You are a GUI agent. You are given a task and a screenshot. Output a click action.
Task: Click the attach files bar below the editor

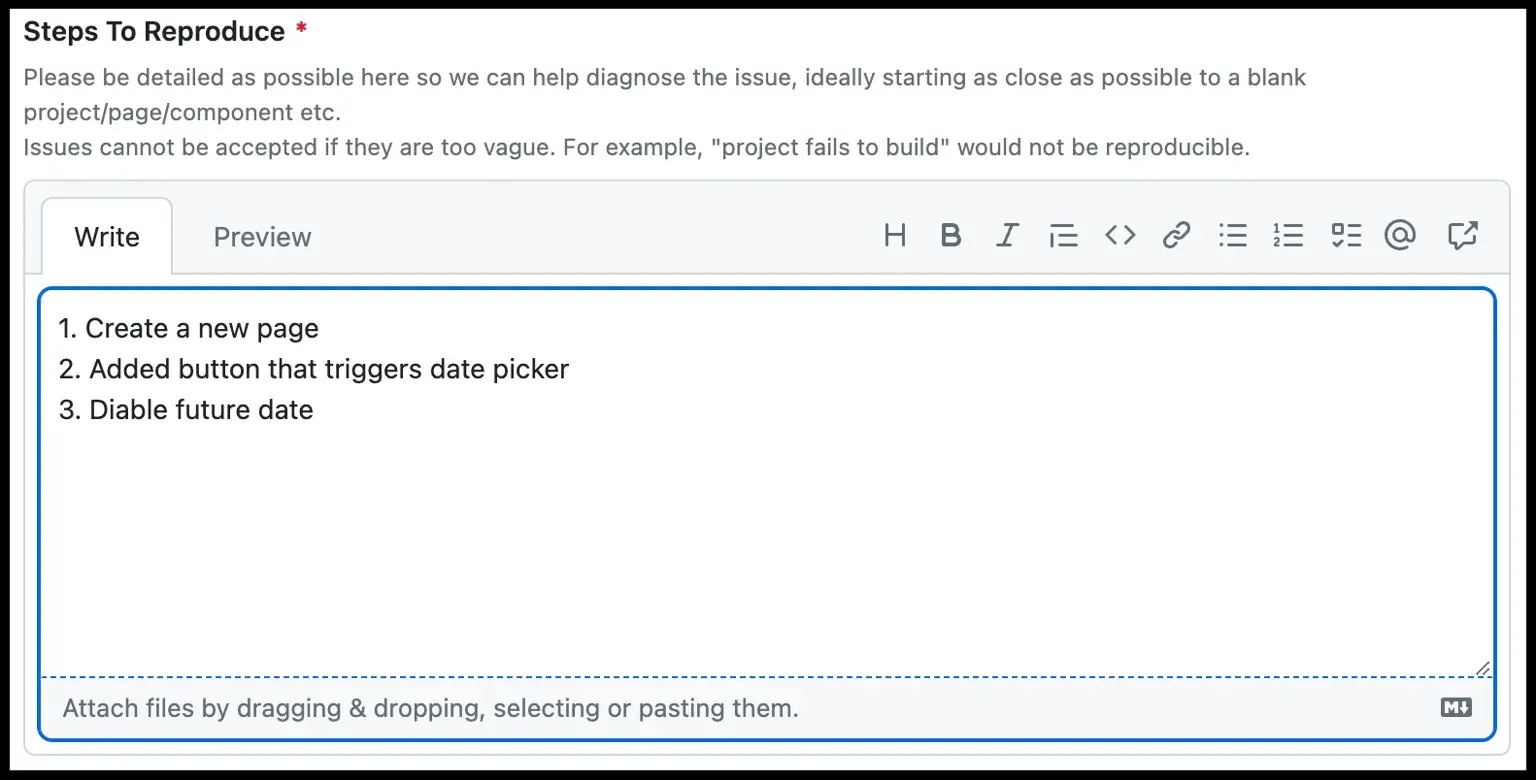click(x=767, y=708)
